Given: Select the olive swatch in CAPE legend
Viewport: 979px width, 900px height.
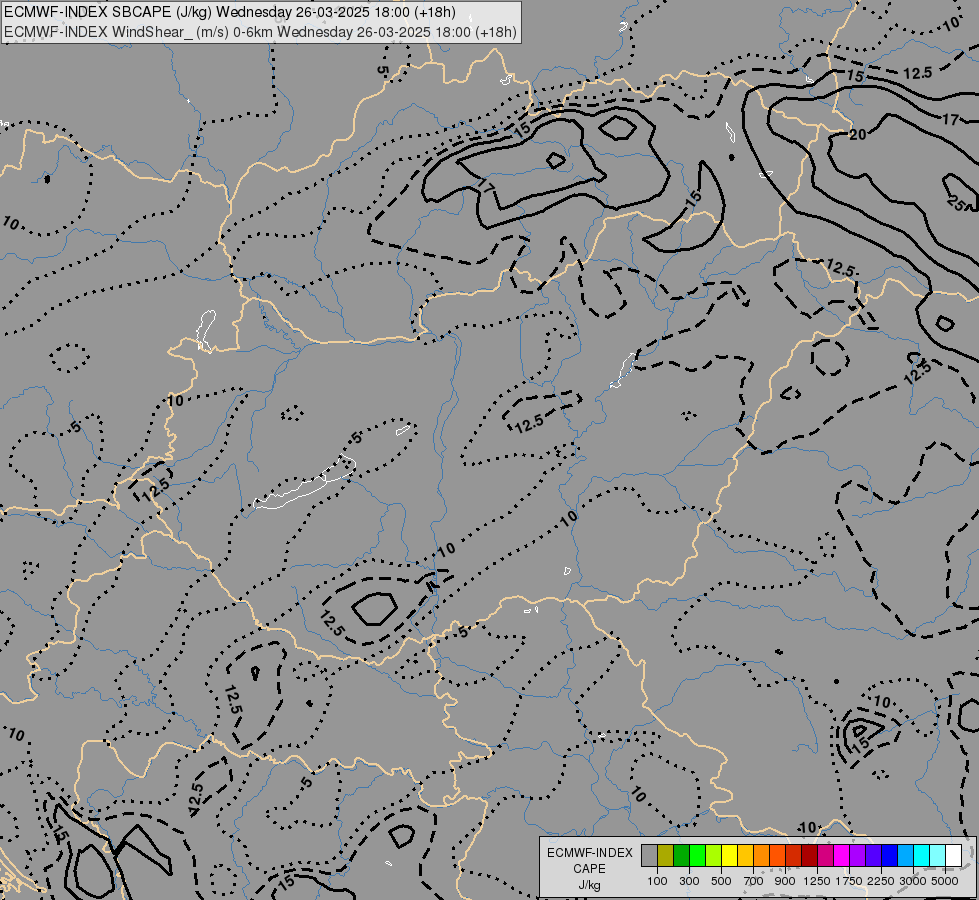Looking at the screenshot, I should [666, 855].
